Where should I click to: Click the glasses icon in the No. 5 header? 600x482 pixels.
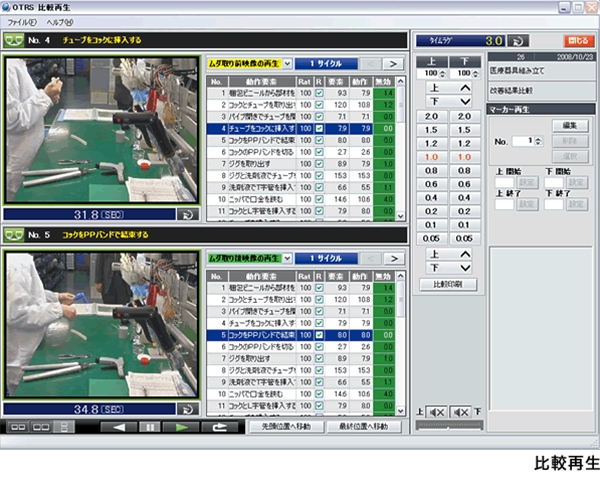14,235
